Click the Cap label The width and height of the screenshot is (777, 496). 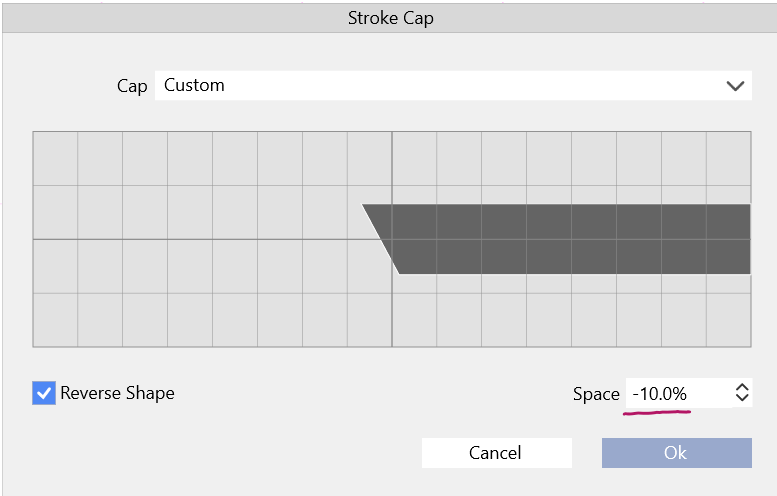pos(132,86)
